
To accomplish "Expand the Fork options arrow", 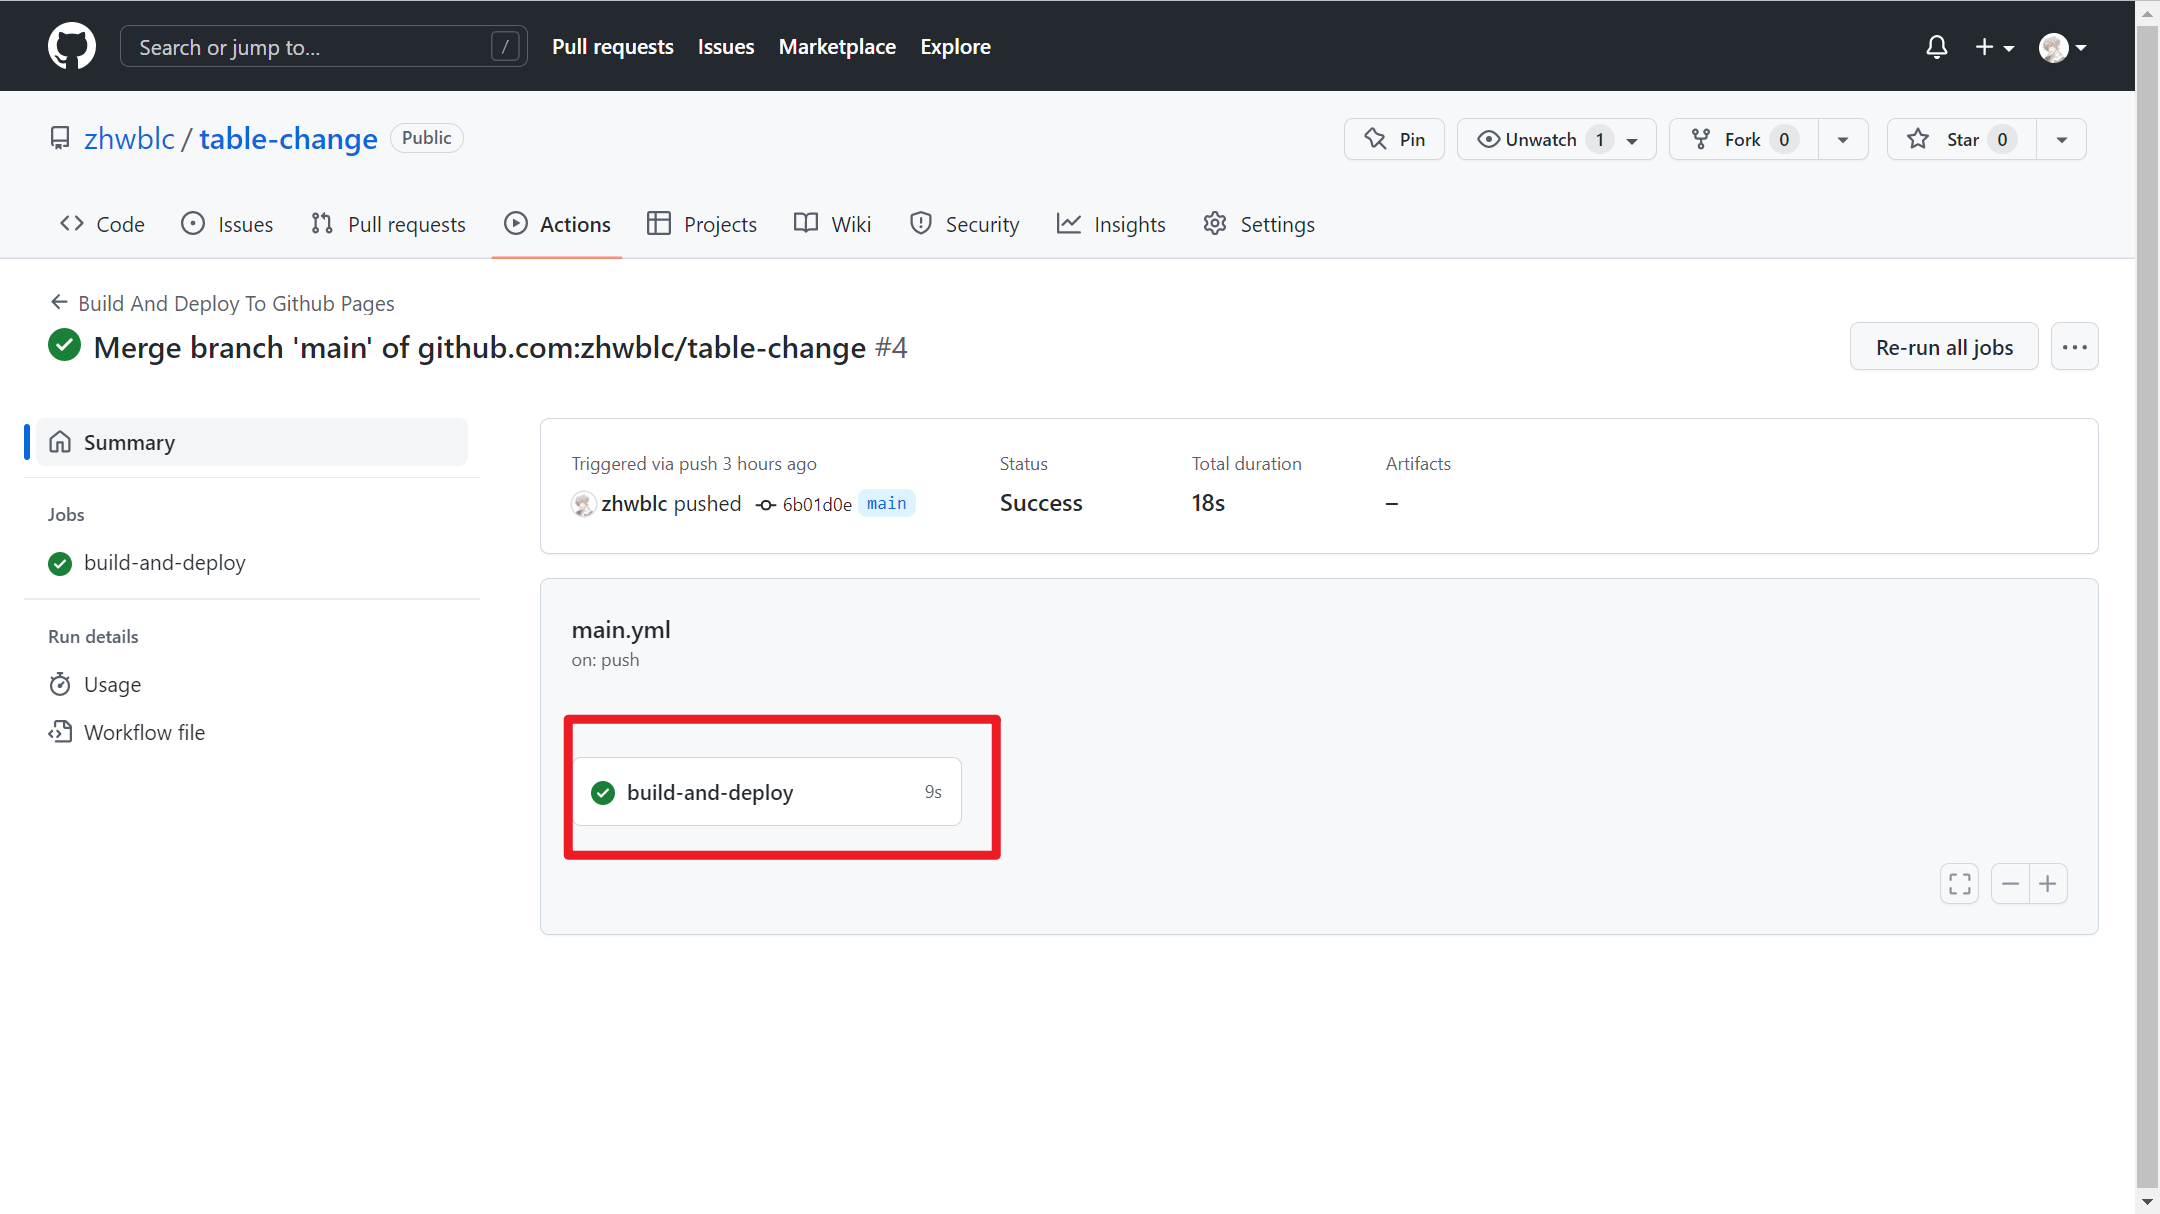I will (x=1843, y=139).
